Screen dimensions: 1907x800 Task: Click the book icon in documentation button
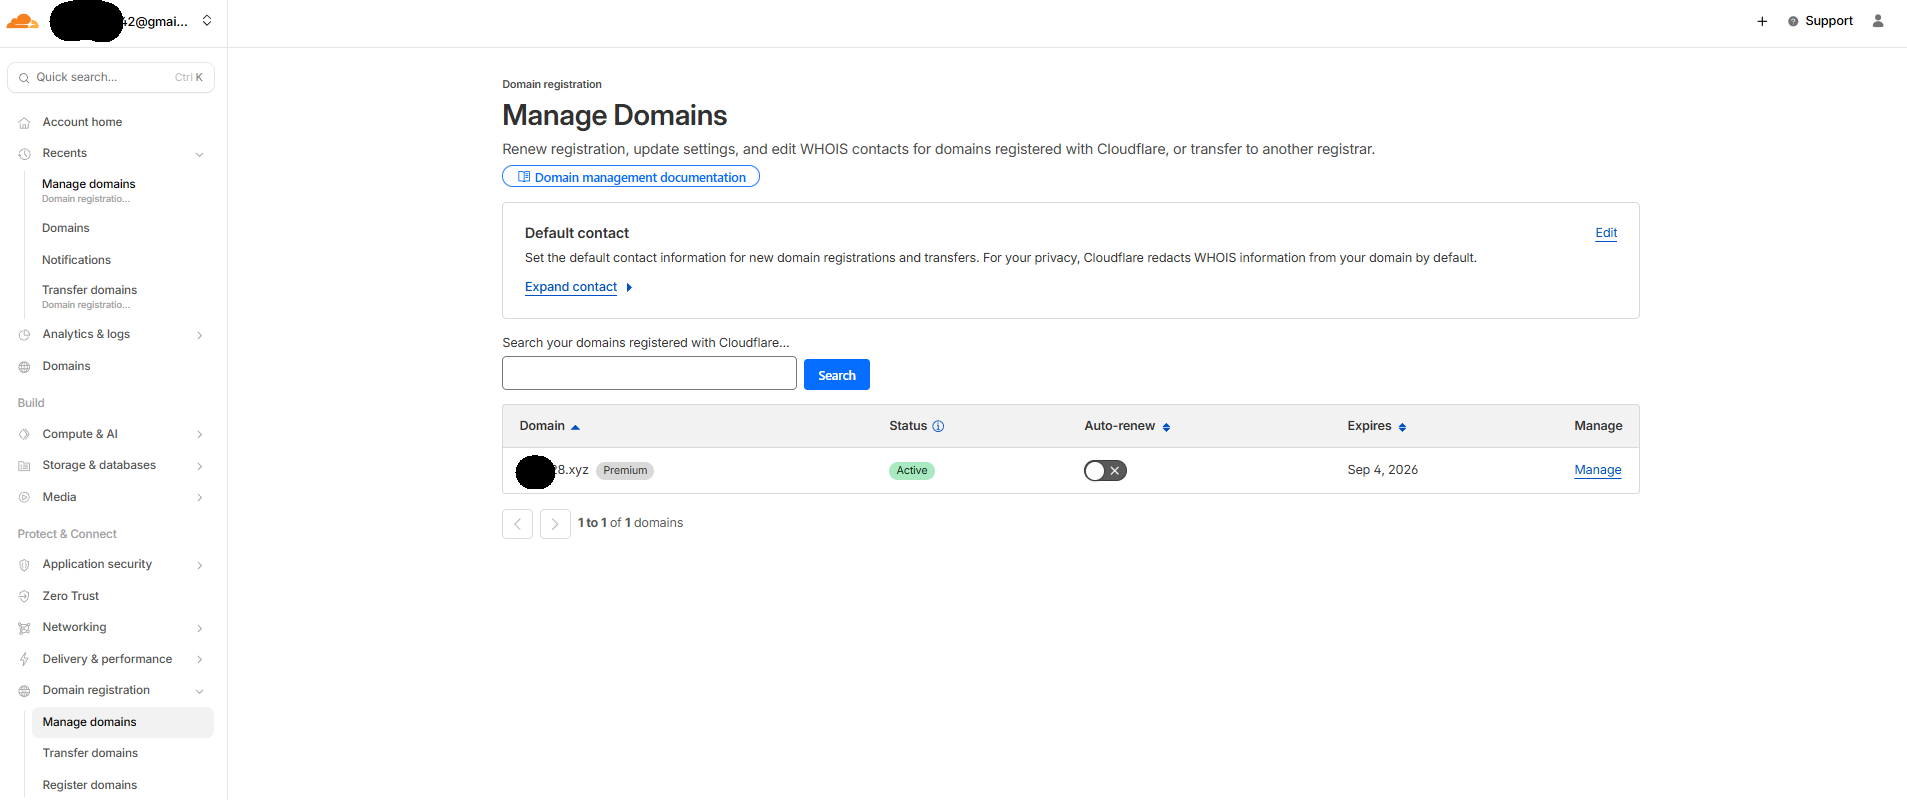[523, 177]
